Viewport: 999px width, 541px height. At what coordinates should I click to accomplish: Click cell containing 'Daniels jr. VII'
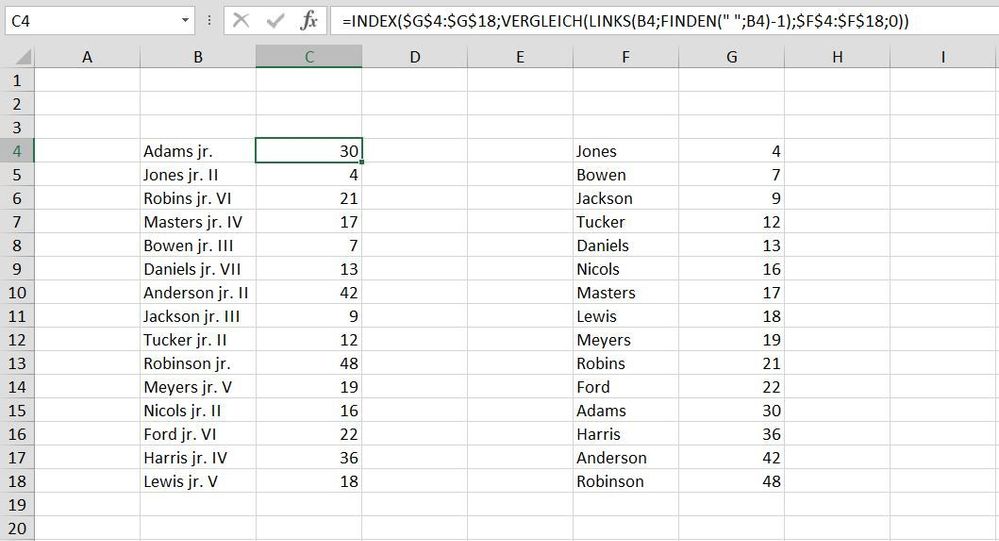(198, 269)
